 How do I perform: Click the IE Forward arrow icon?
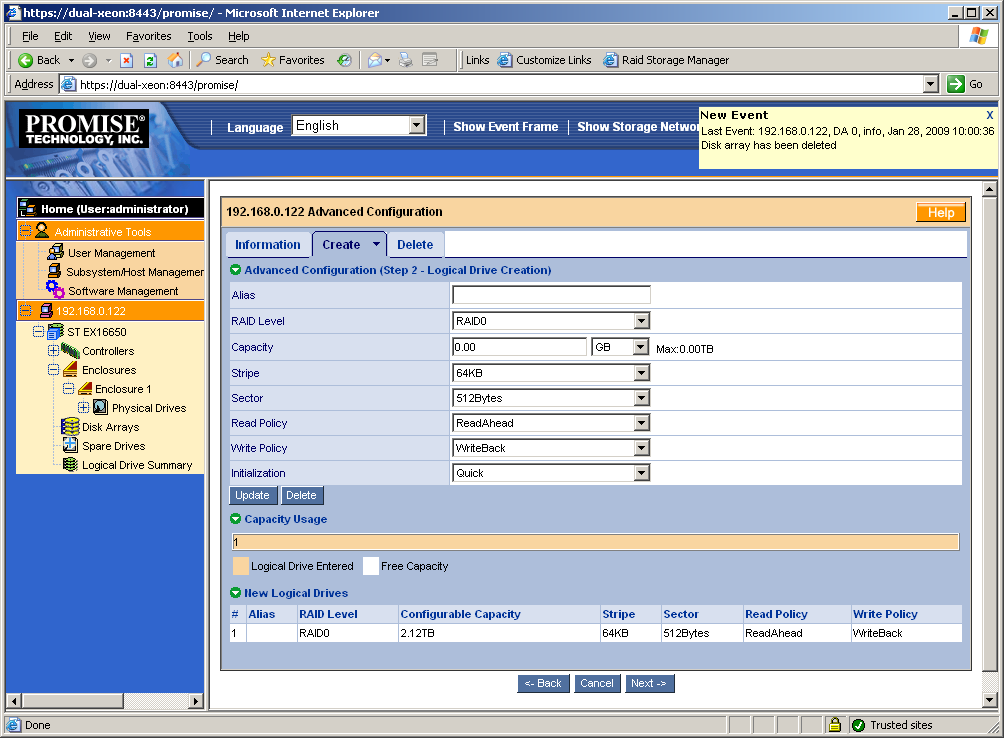(x=90, y=60)
